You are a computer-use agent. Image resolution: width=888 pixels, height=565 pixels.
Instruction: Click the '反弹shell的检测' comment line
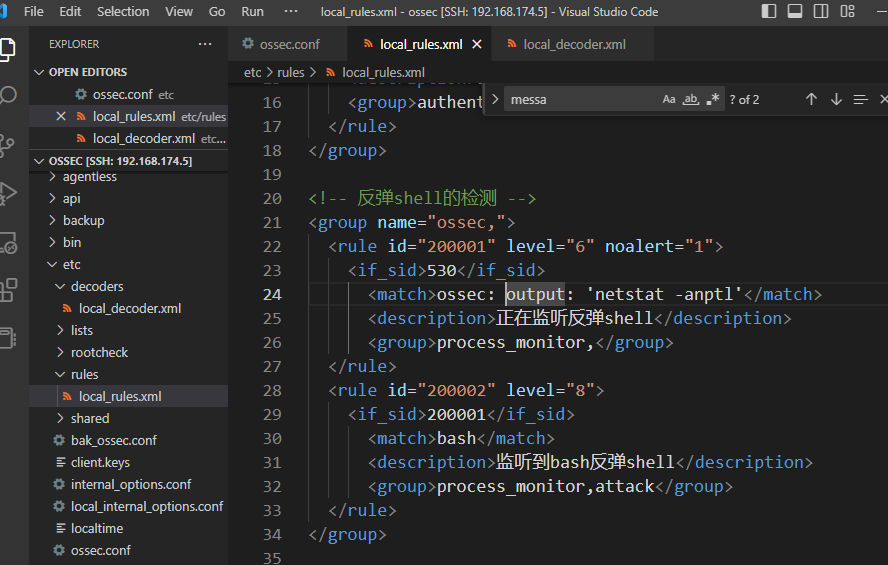tap(422, 198)
